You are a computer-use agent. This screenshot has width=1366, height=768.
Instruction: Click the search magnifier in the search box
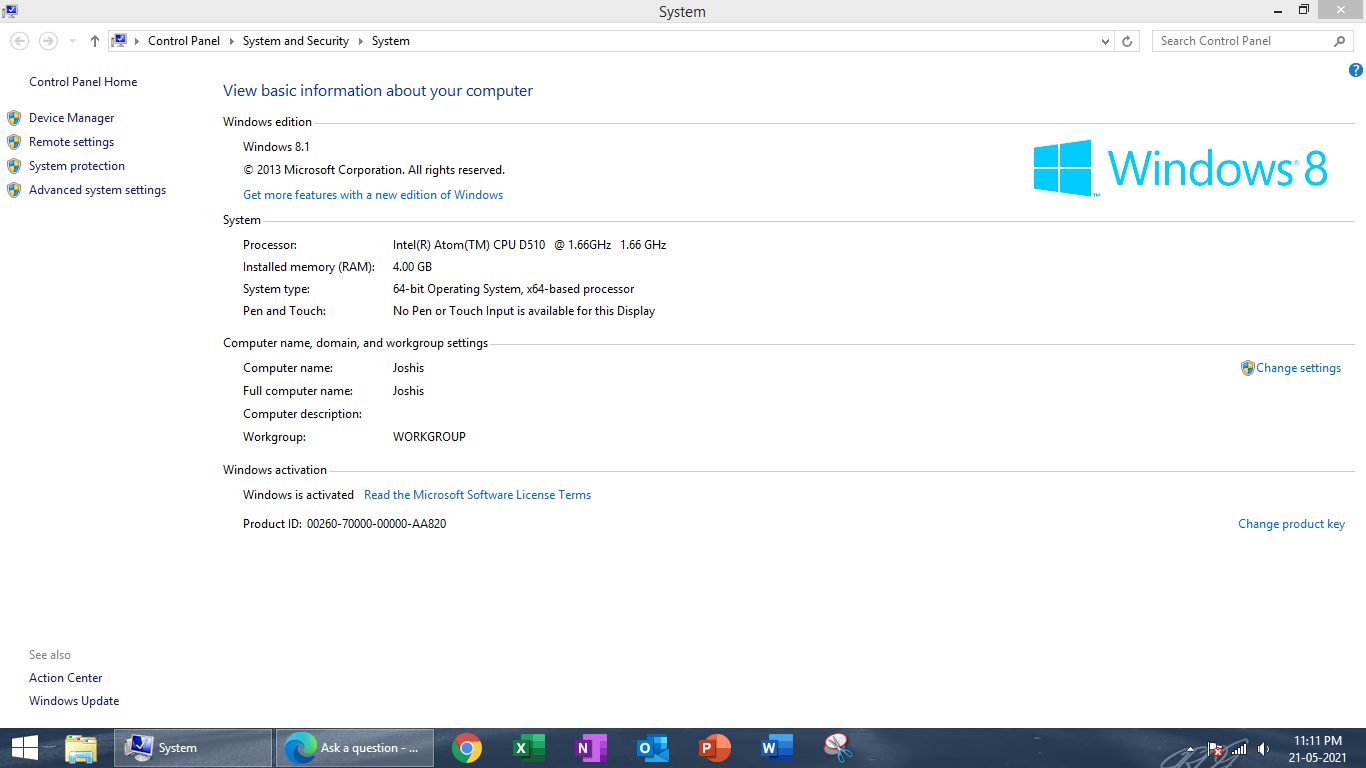pyautogui.click(x=1340, y=40)
